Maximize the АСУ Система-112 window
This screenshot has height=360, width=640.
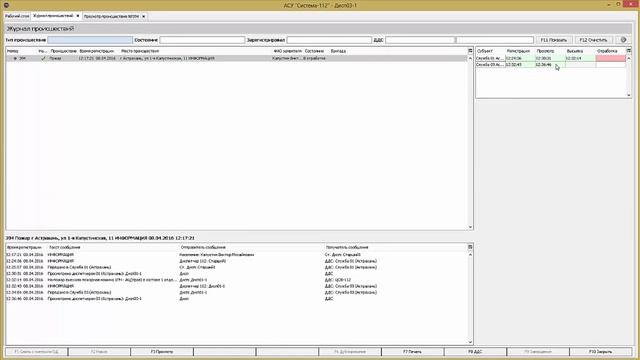(618, 4)
